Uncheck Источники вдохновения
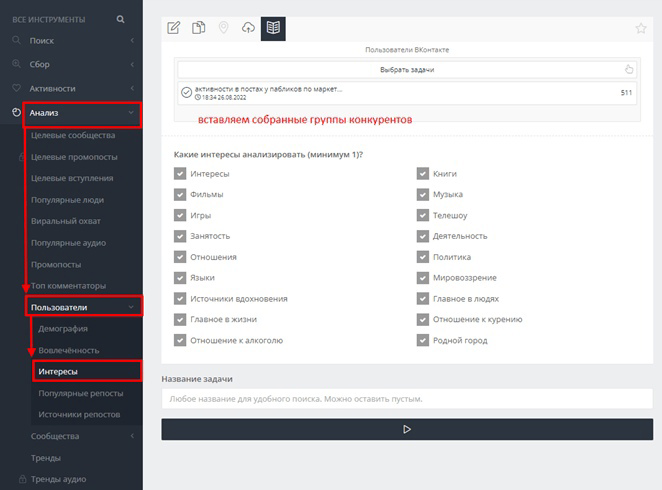662x490 pixels. point(180,298)
